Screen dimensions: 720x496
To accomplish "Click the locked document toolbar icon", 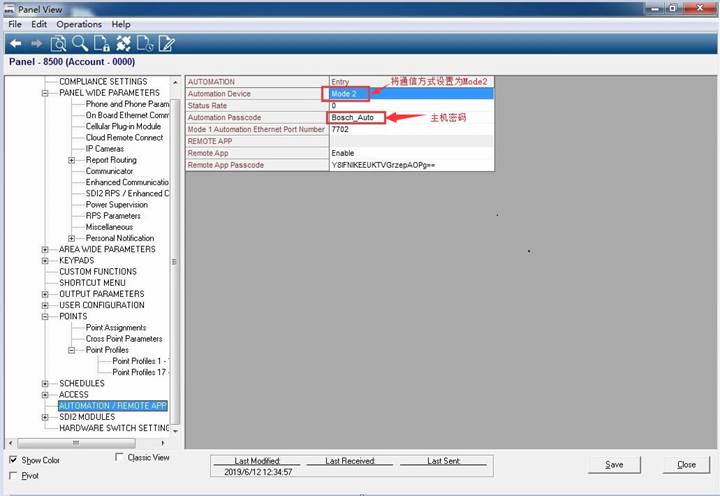I will click(x=101, y=44).
